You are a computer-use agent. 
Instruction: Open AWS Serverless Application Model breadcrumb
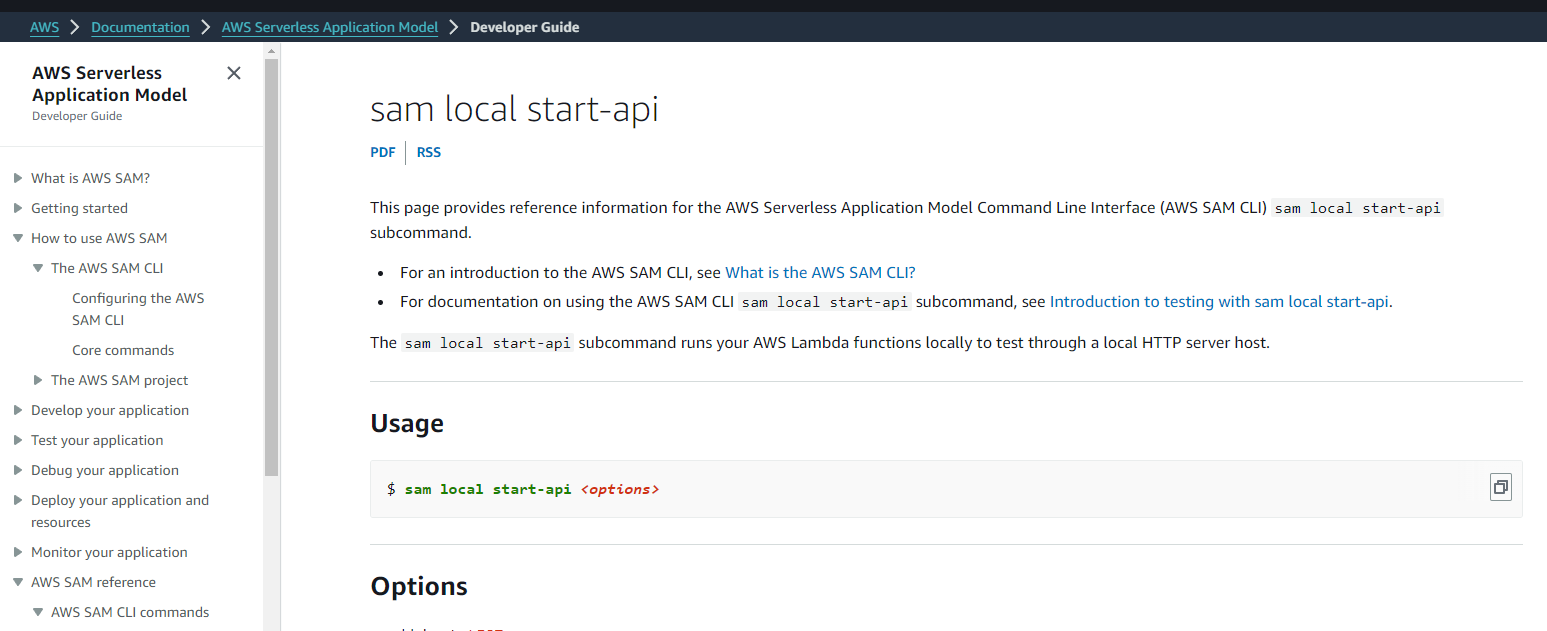coord(330,27)
